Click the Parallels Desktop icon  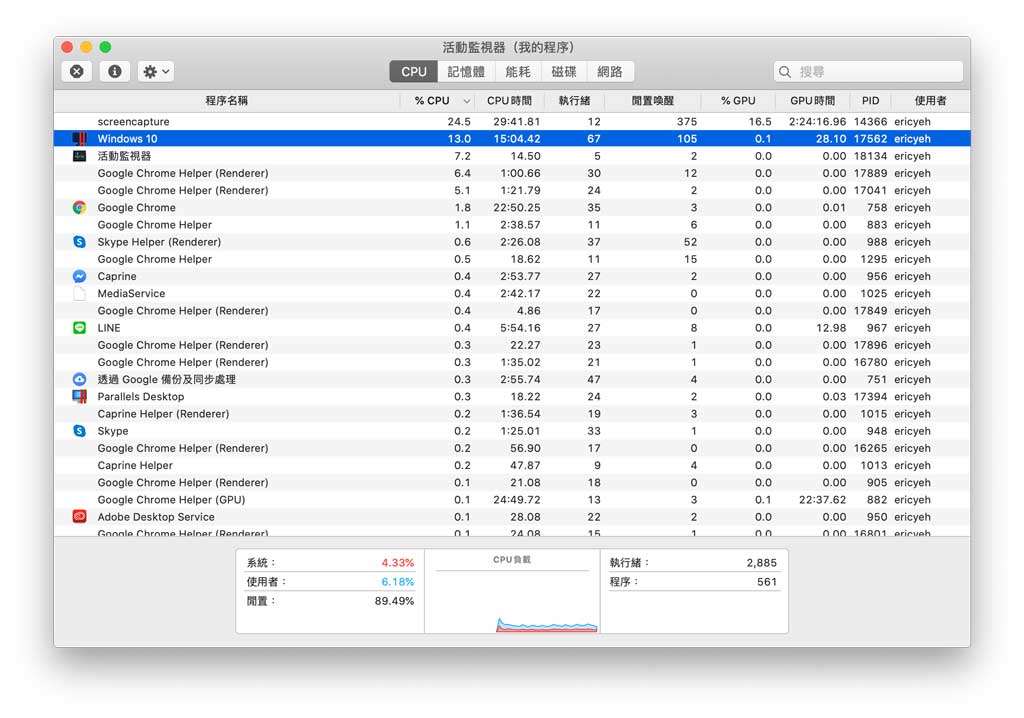pos(79,397)
